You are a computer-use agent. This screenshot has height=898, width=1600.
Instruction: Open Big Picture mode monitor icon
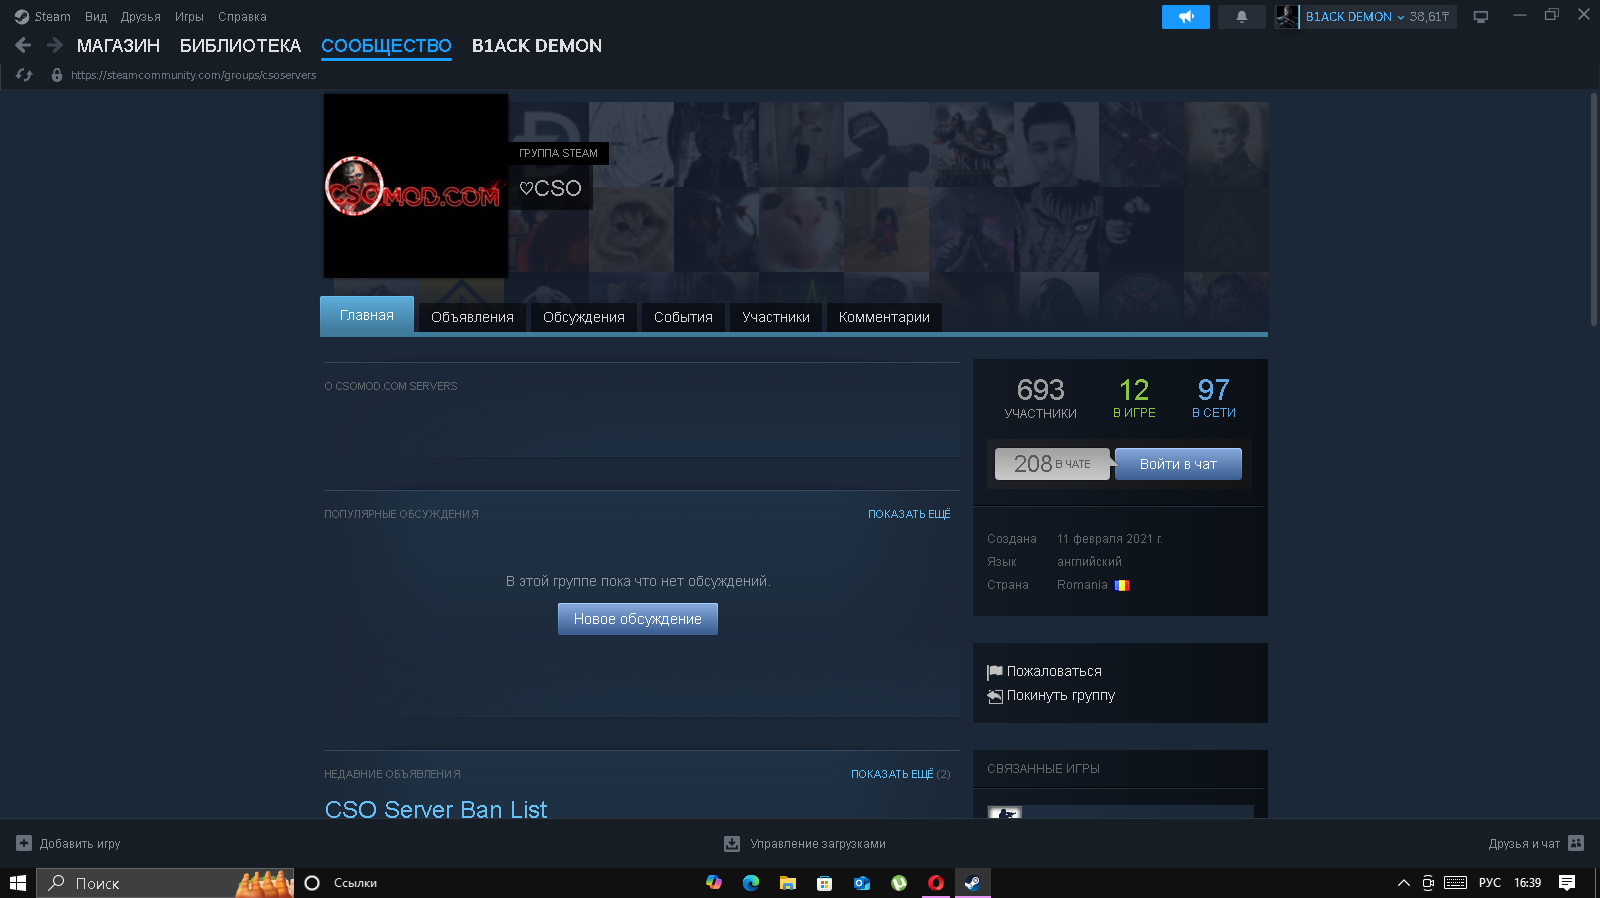[x=1481, y=17]
